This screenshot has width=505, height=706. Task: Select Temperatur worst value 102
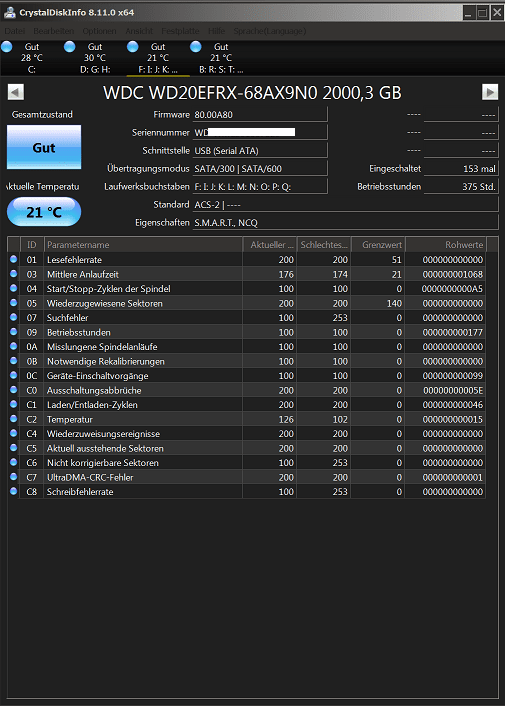[340, 419]
